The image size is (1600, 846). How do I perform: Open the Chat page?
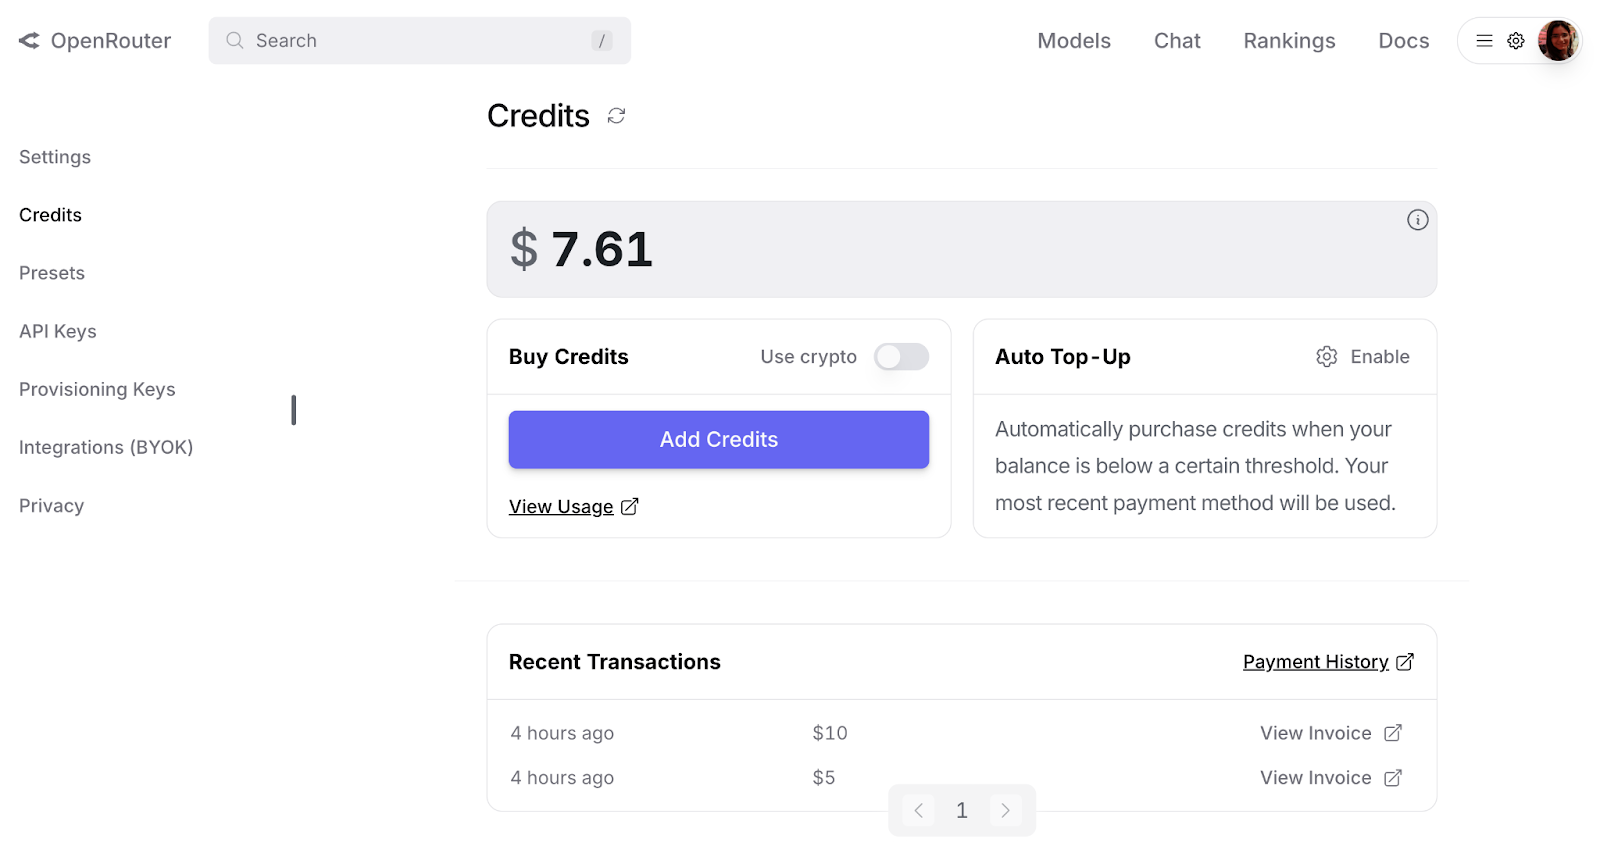(1177, 41)
